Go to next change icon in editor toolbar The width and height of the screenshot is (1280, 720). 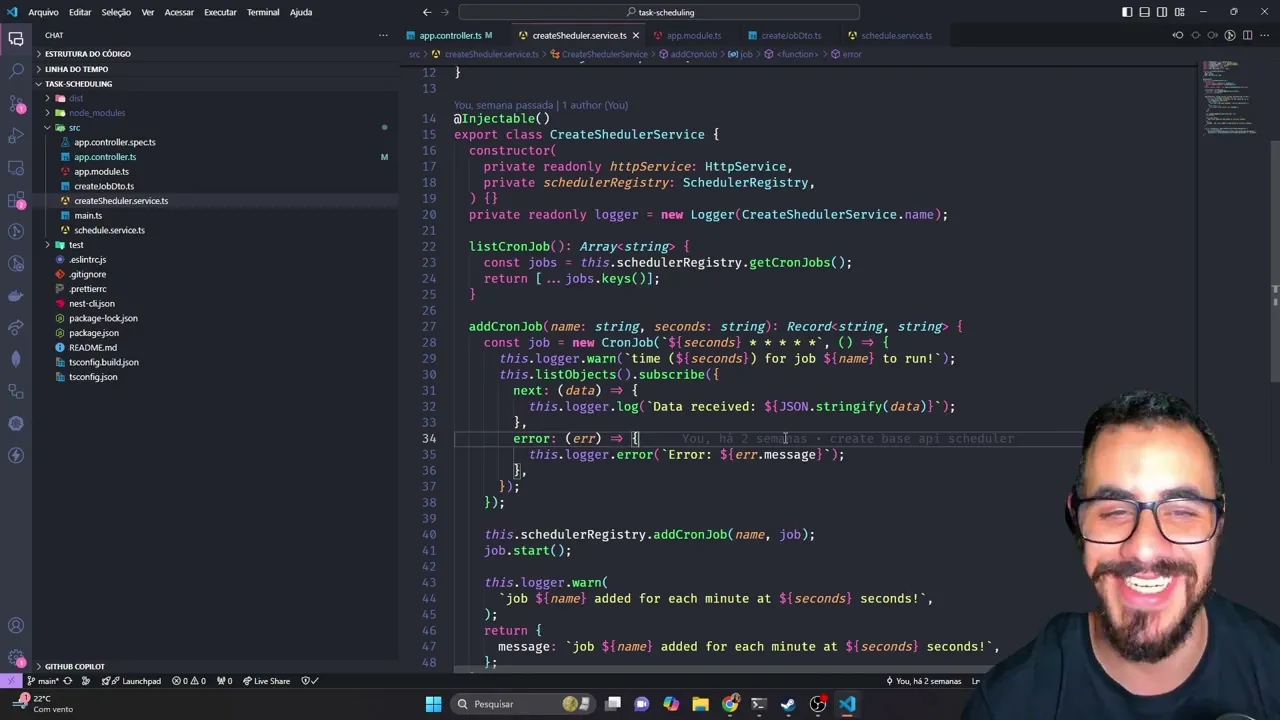coord(1212,35)
